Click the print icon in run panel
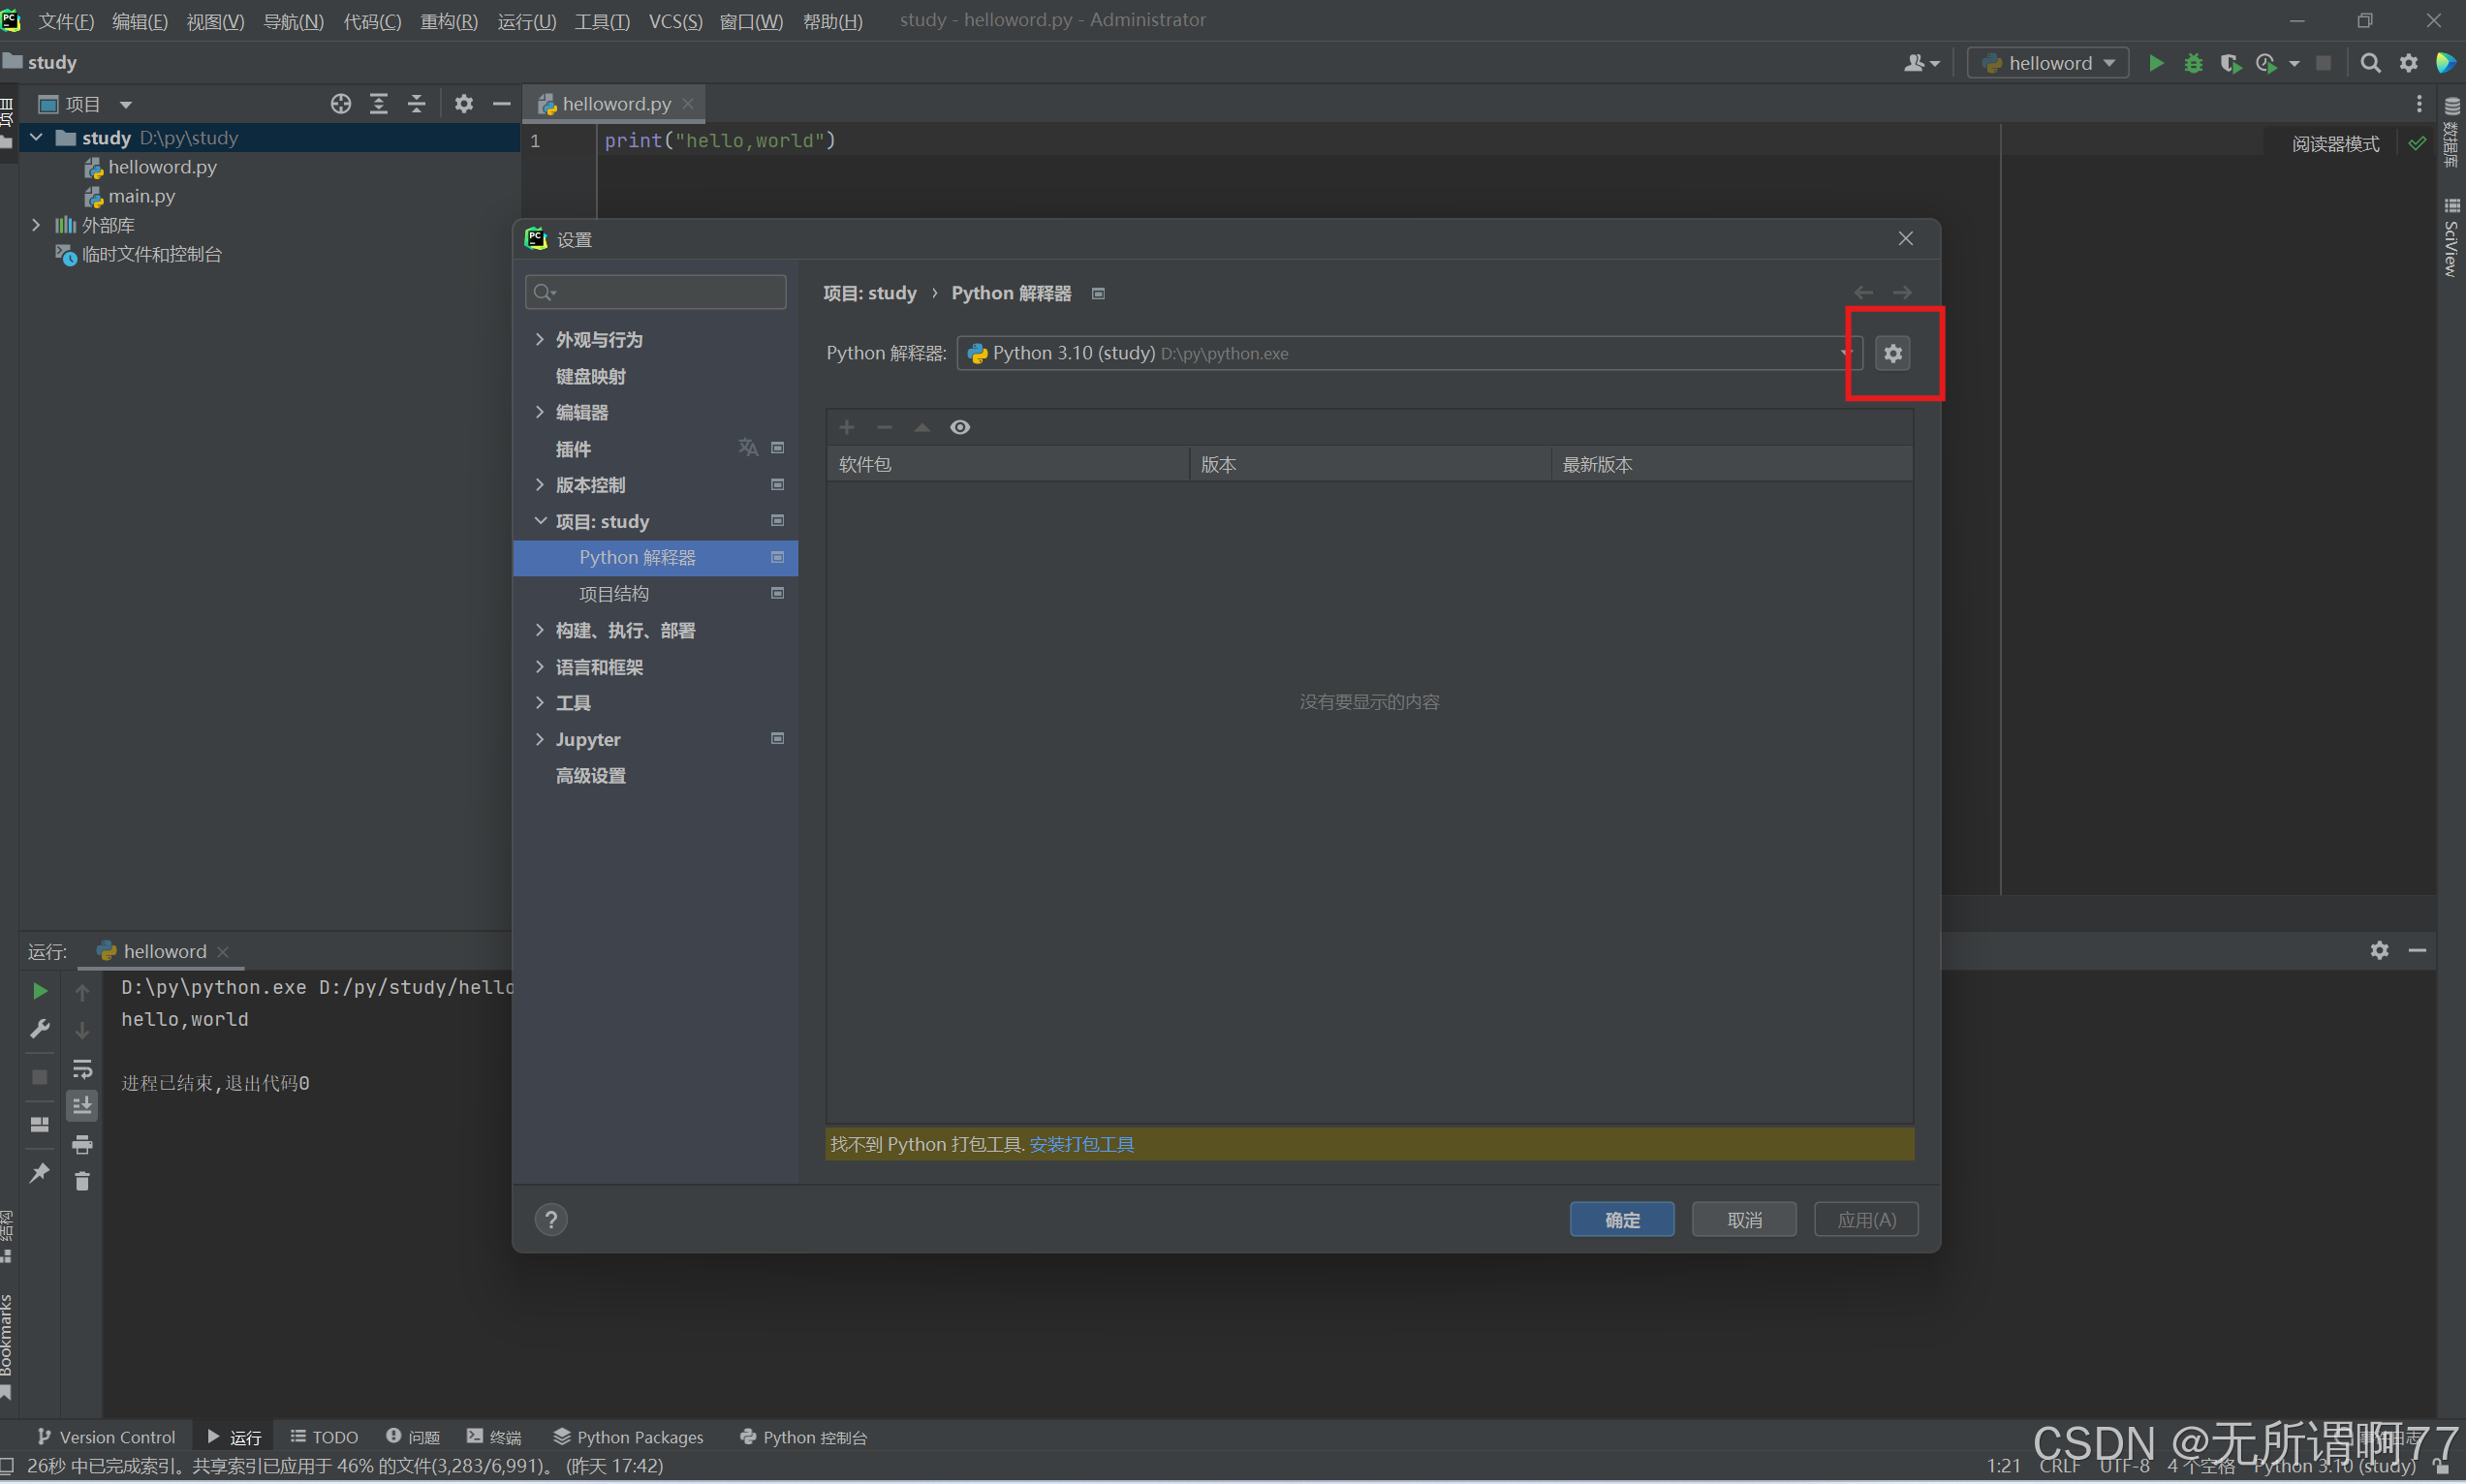This screenshot has height=1484, width=2466. point(82,1144)
